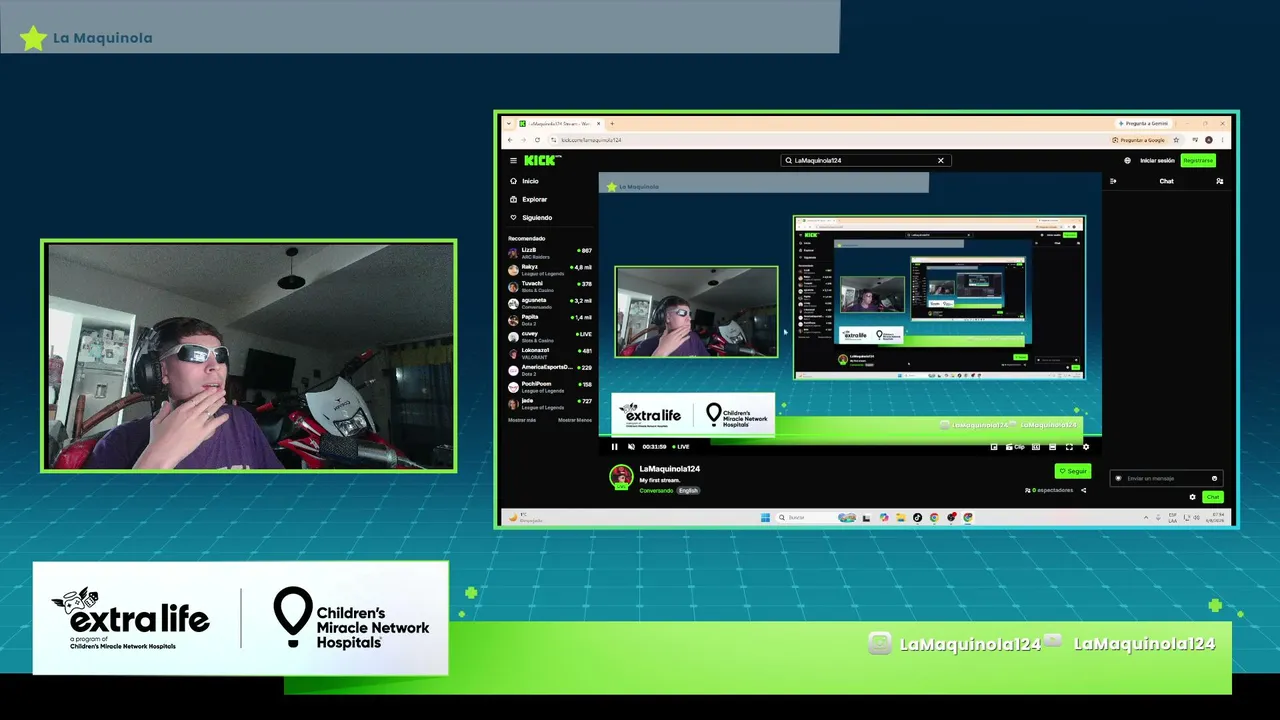Open chat settings gear
Screen dimensions: 1280x720
1192,497
